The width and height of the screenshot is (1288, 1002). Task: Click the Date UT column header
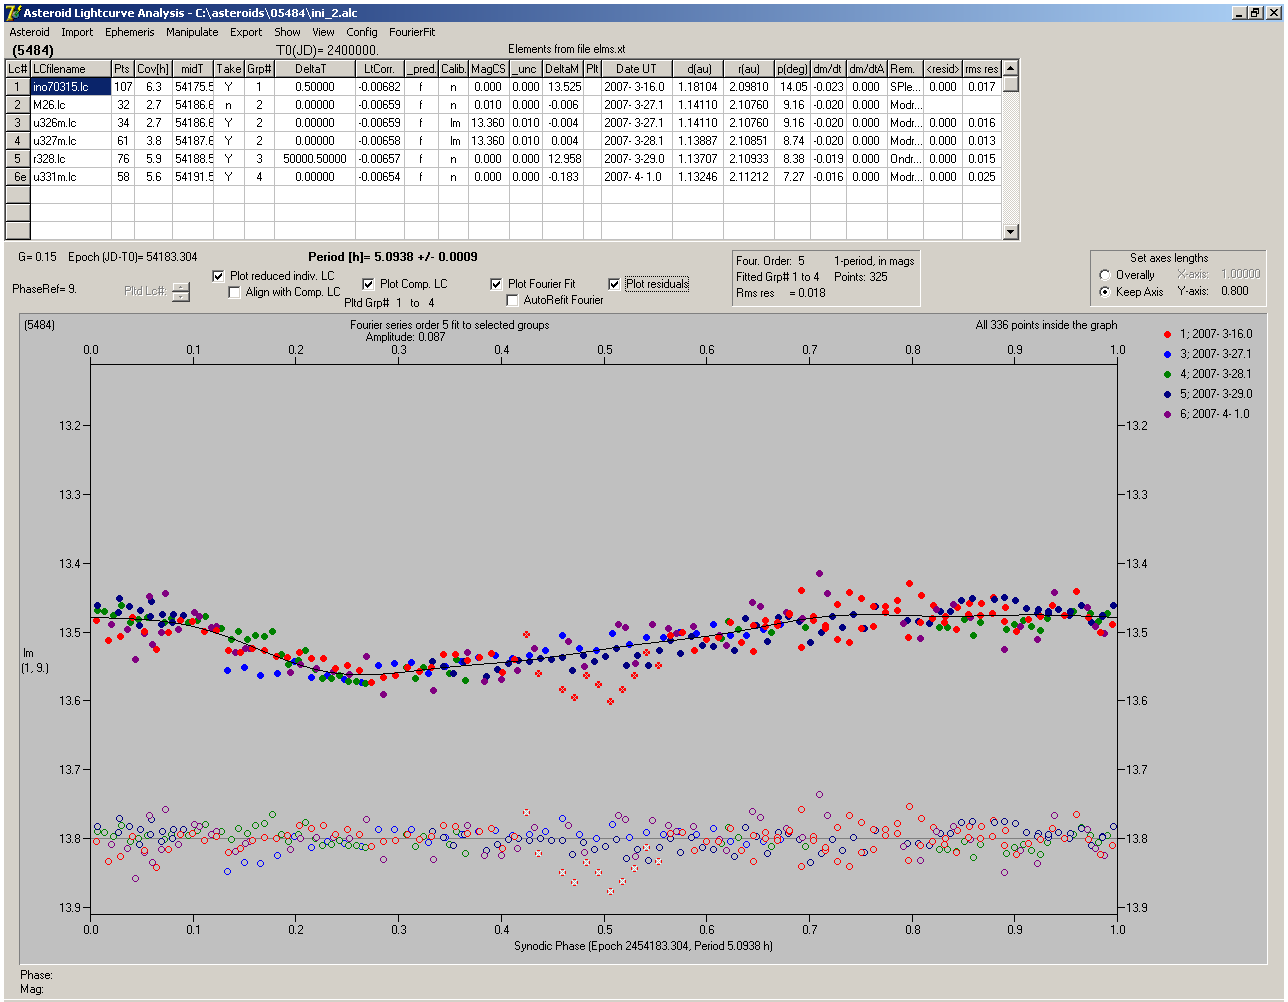point(636,69)
